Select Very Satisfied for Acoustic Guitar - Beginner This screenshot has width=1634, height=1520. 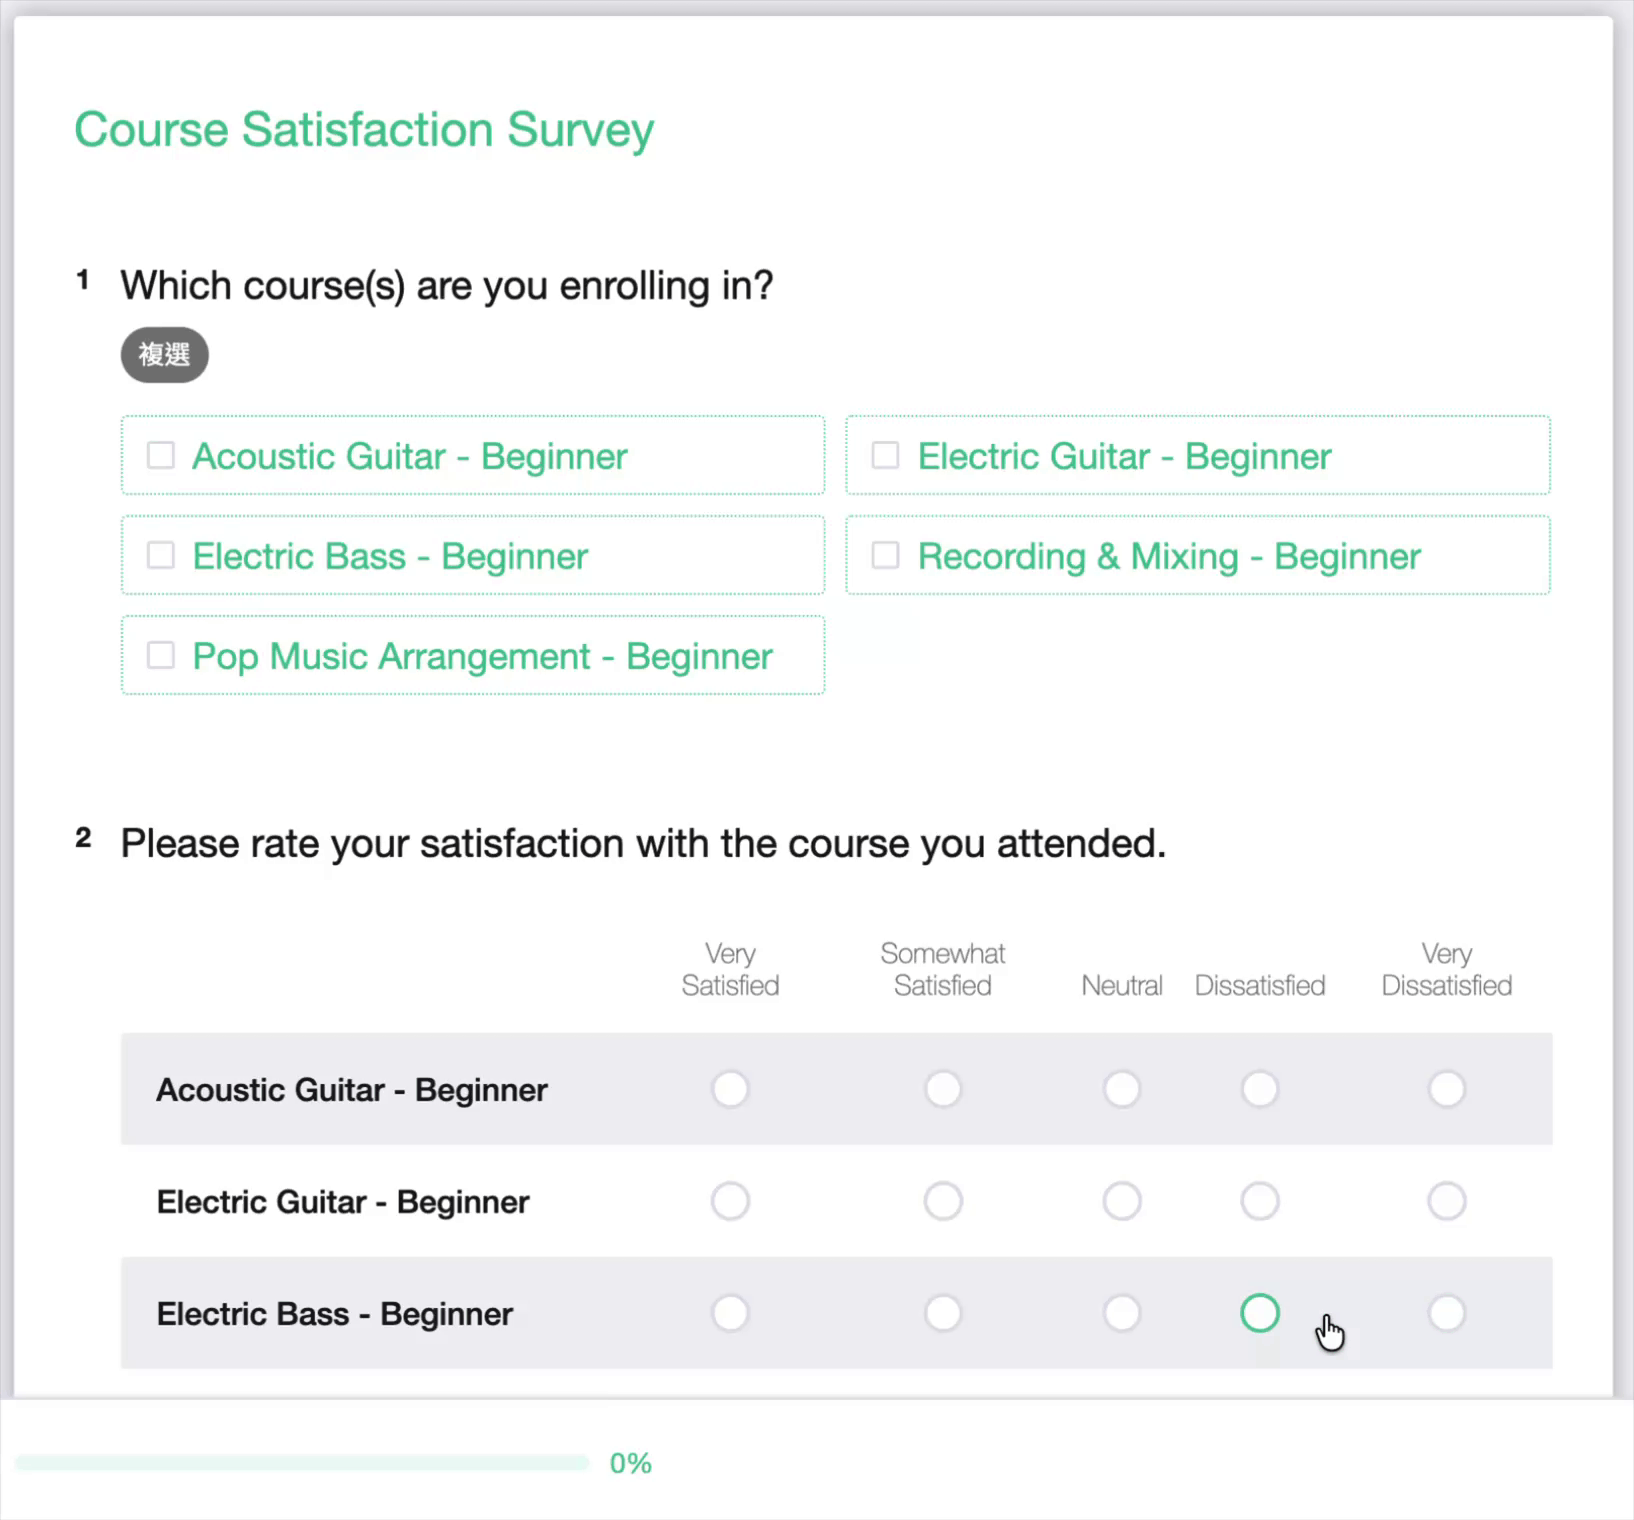pos(730,1089)
